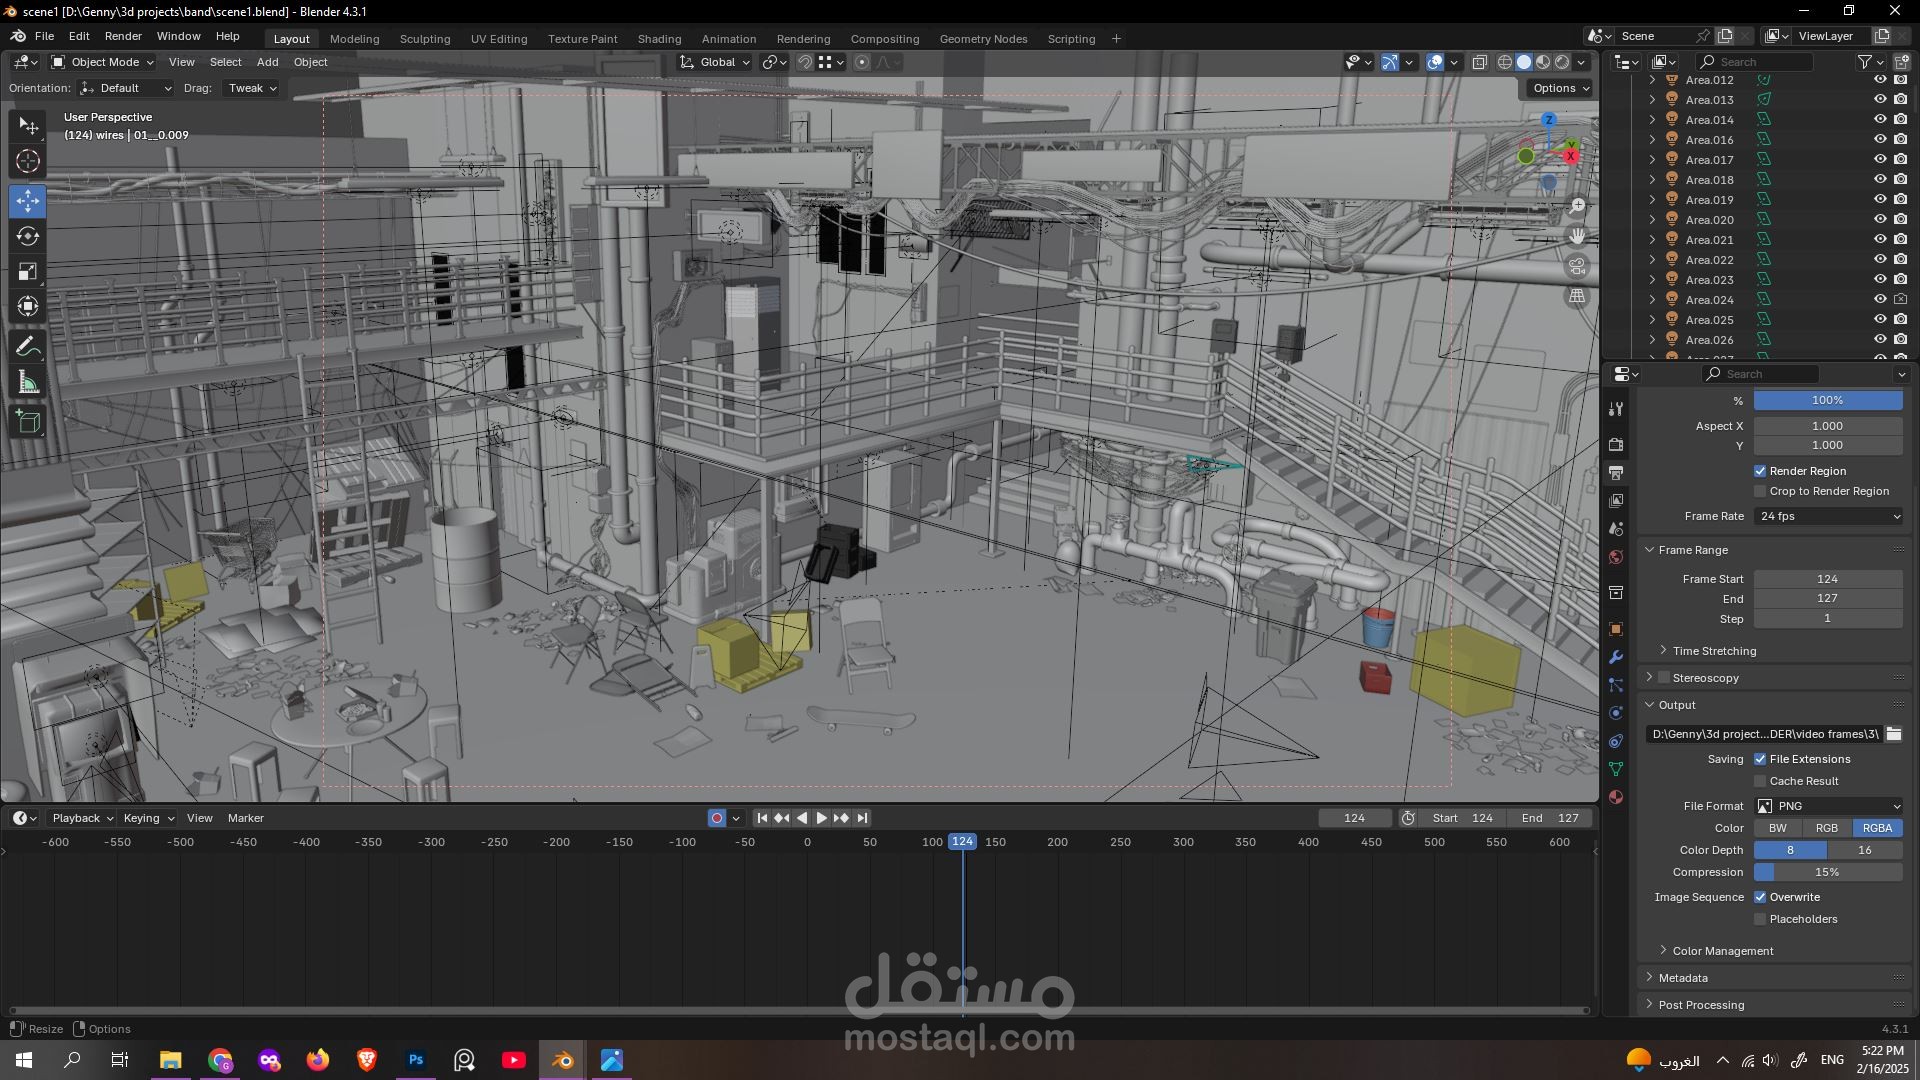The height and width of the screenshot is (1080, 1920).
Task: Open the Render menu
Action: point(123,36)
